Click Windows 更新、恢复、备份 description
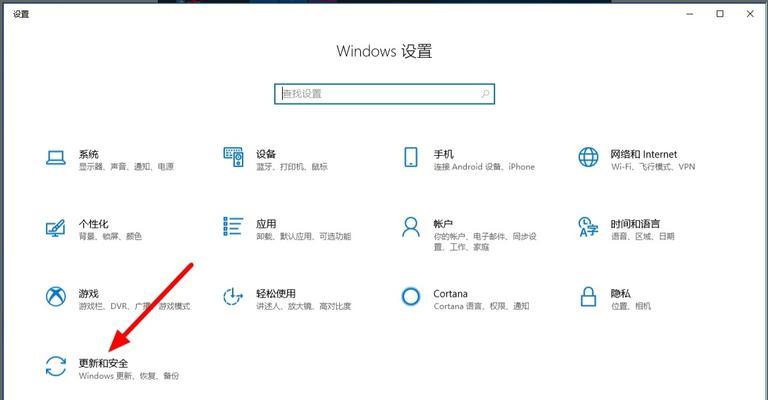This screenshot has width=768, height=400. pyautogui.click(x=129, y=376)
